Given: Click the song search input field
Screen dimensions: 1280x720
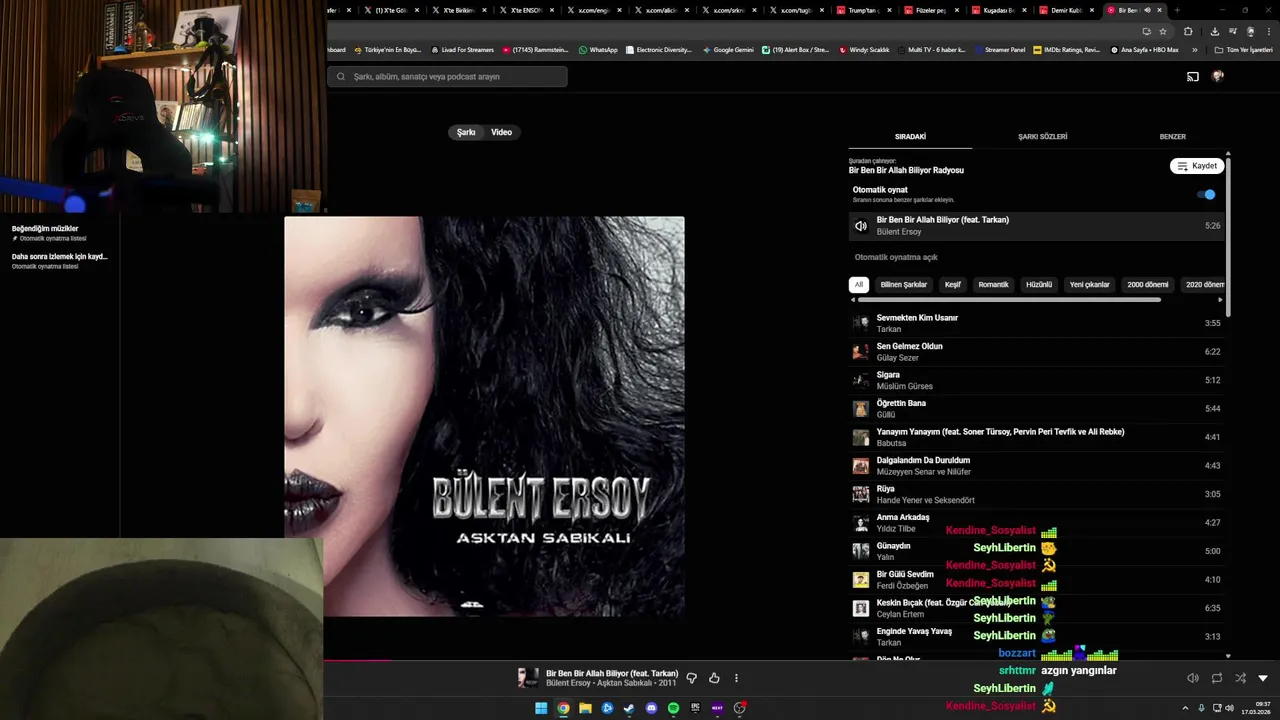Looking at the screenshot, I should click(x=447, y=77).
